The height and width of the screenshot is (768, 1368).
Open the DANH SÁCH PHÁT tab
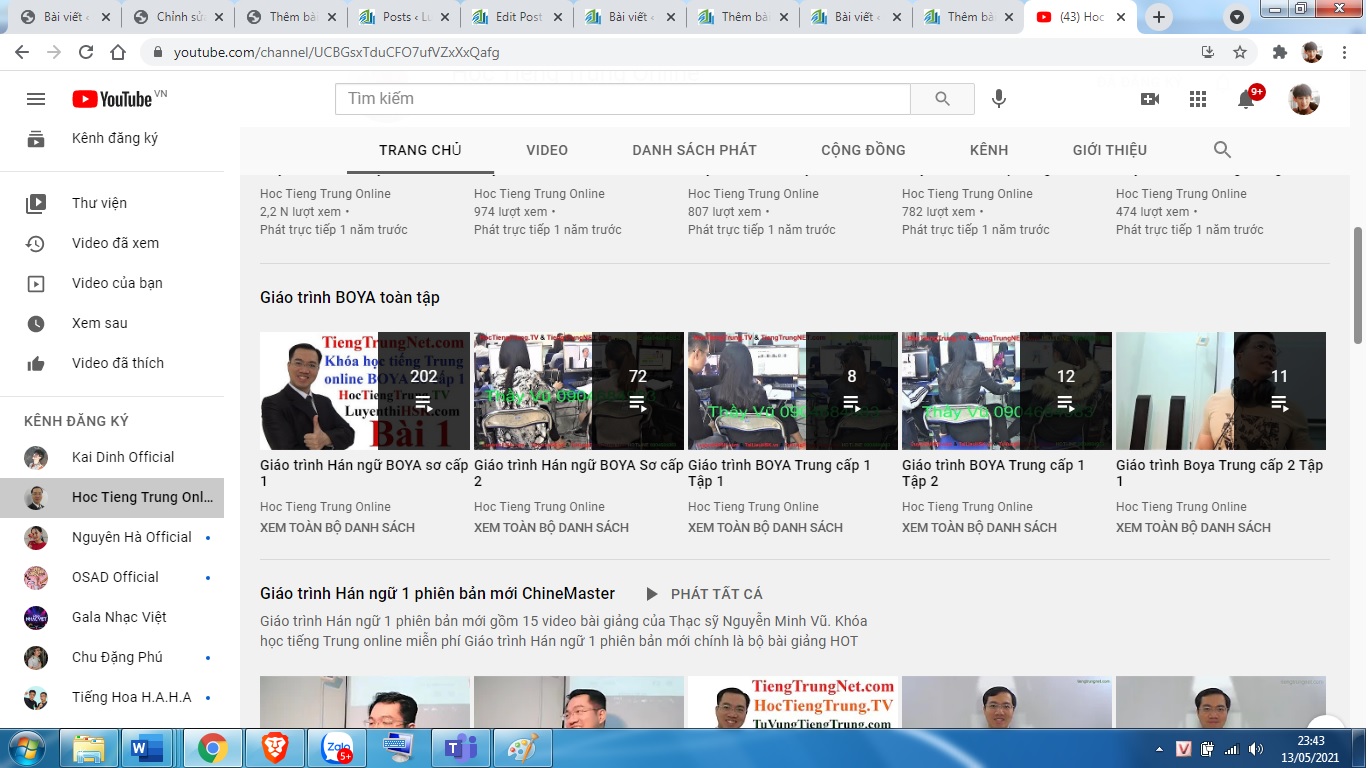[x=695, y=150]
